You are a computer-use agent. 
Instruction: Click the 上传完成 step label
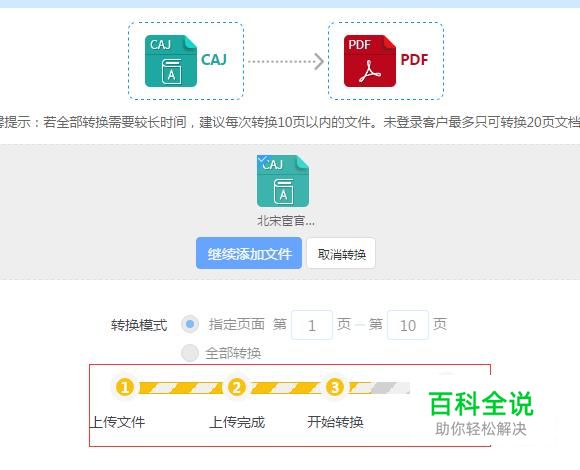237,422
